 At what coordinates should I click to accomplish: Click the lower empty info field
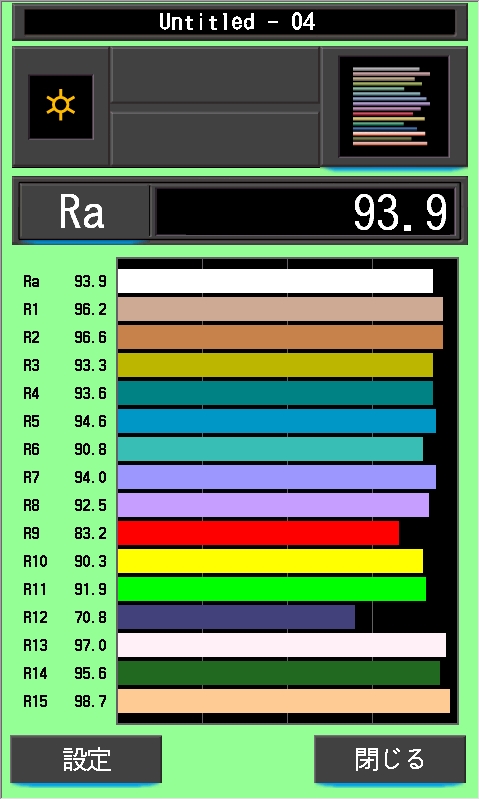pyautogui.click(x=215, y=138)
